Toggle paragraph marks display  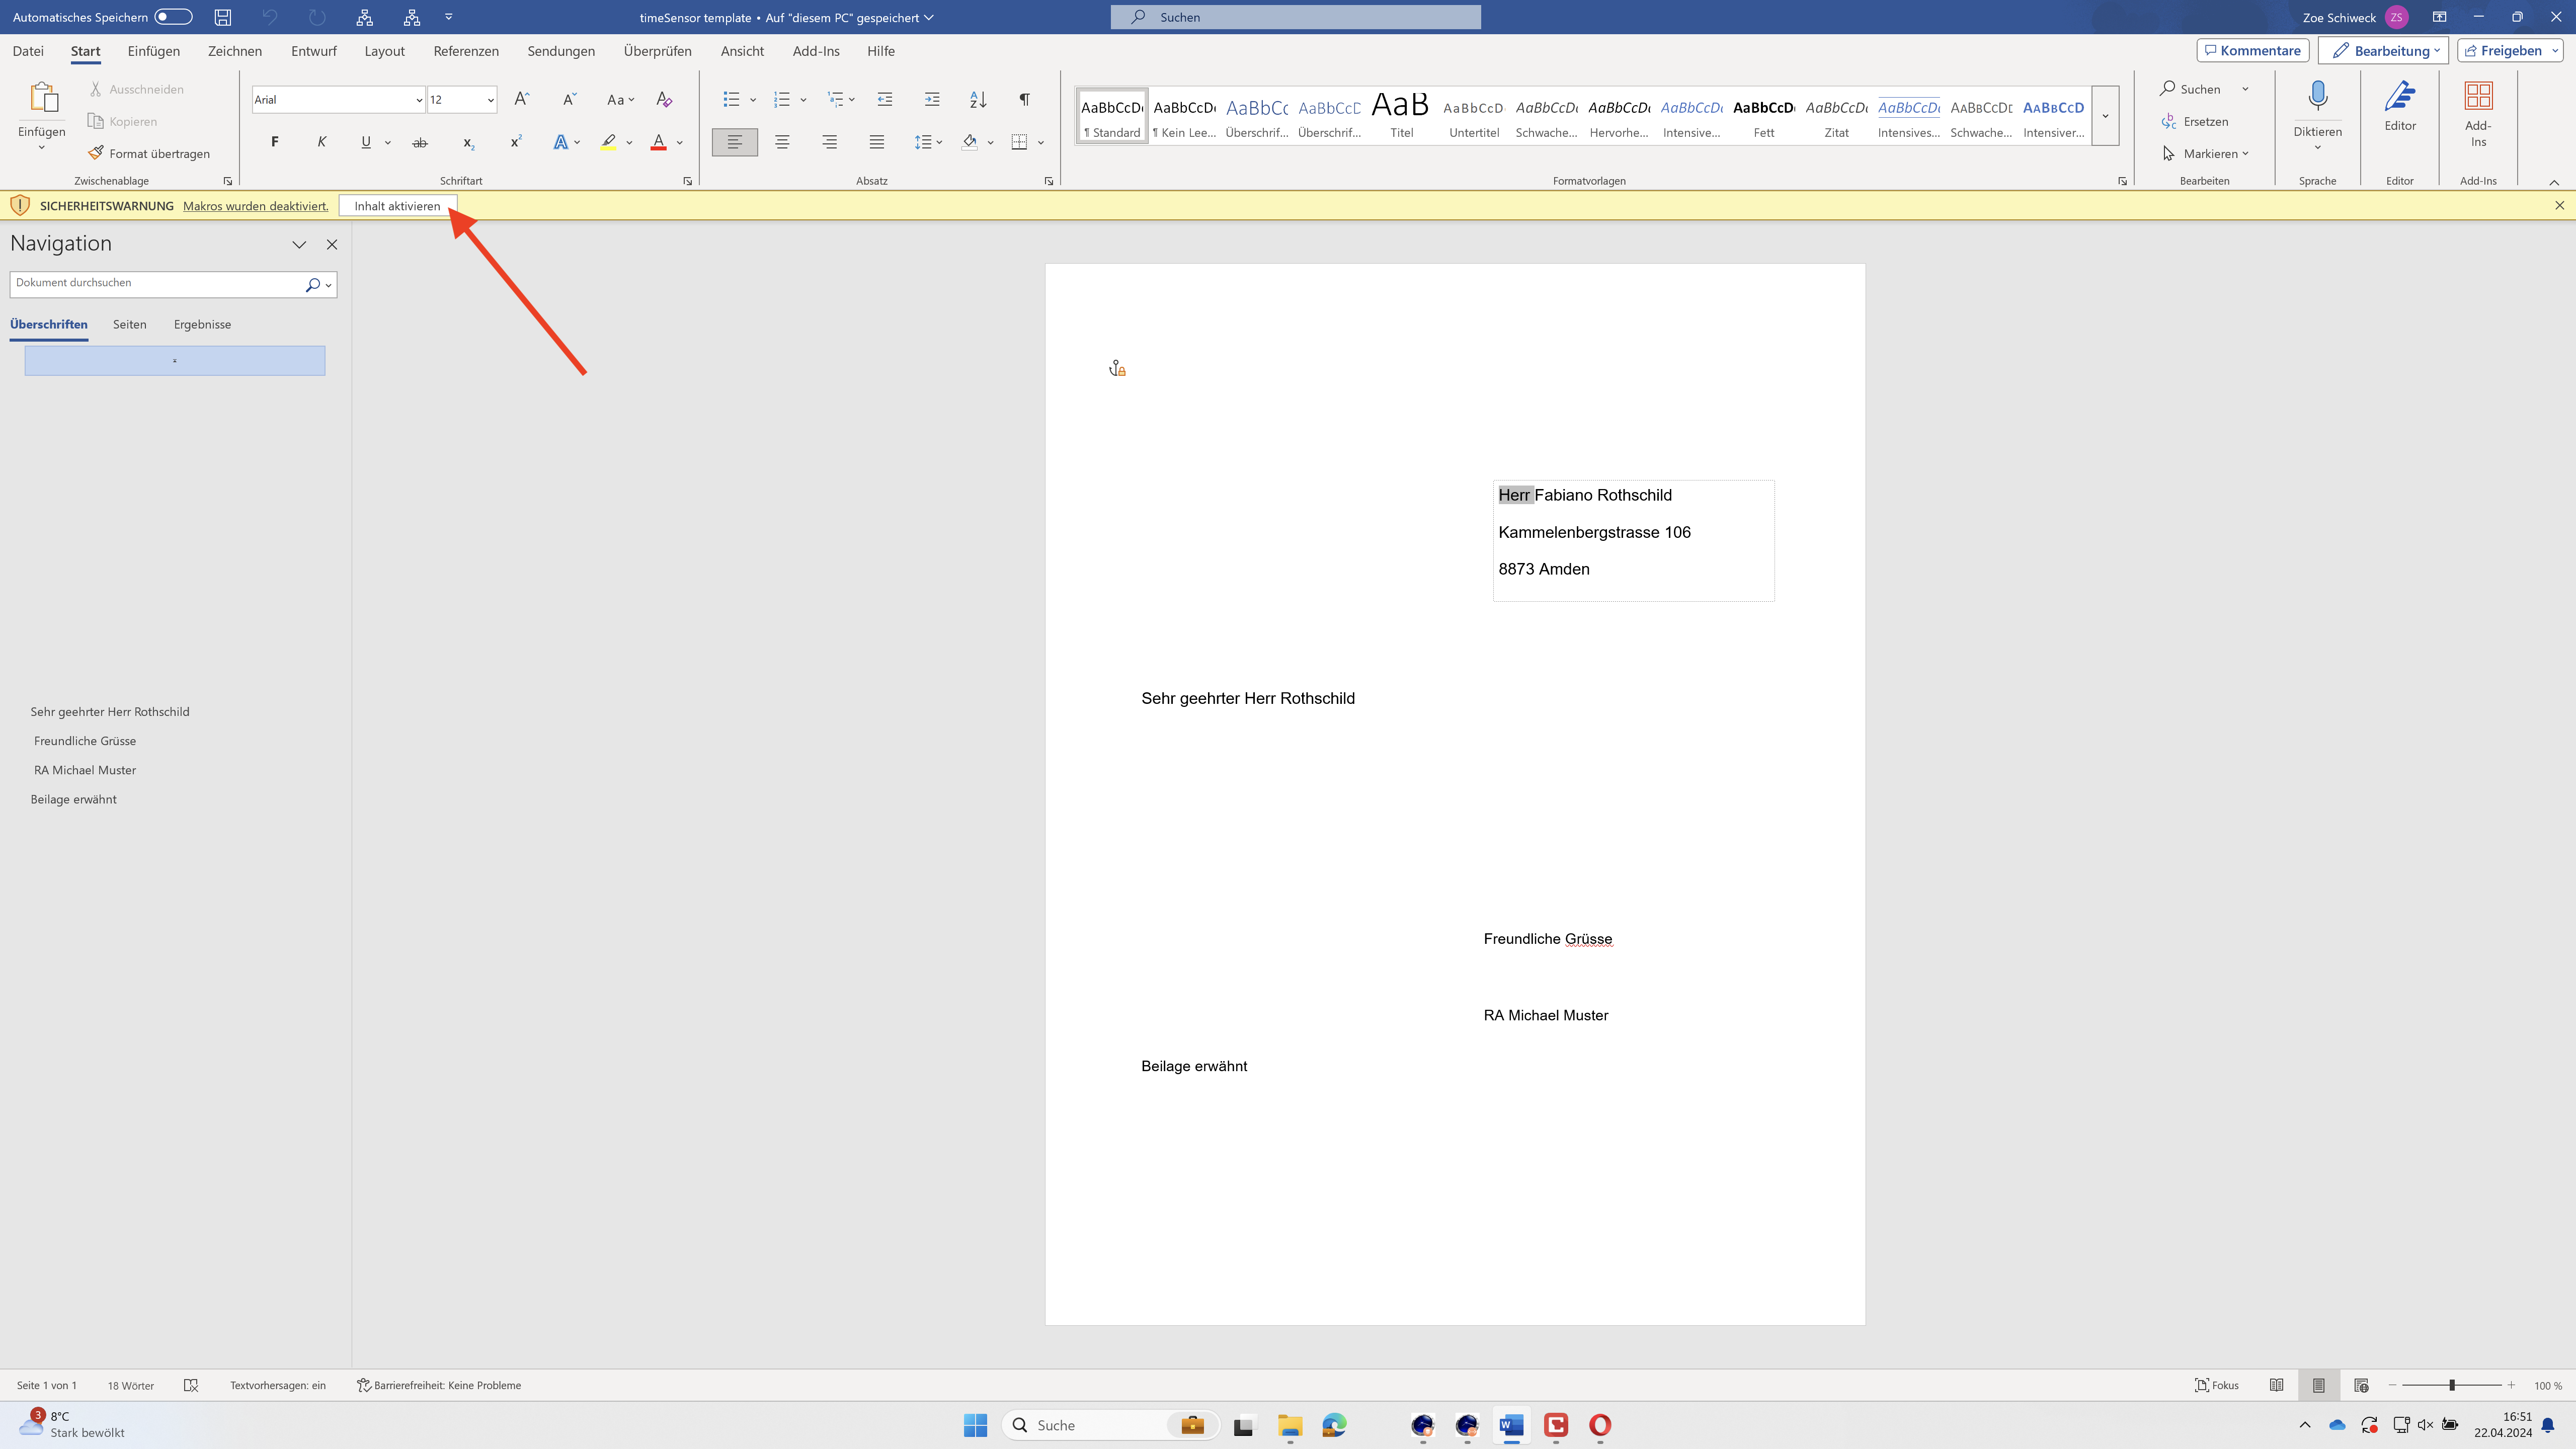pos(1024,99)
